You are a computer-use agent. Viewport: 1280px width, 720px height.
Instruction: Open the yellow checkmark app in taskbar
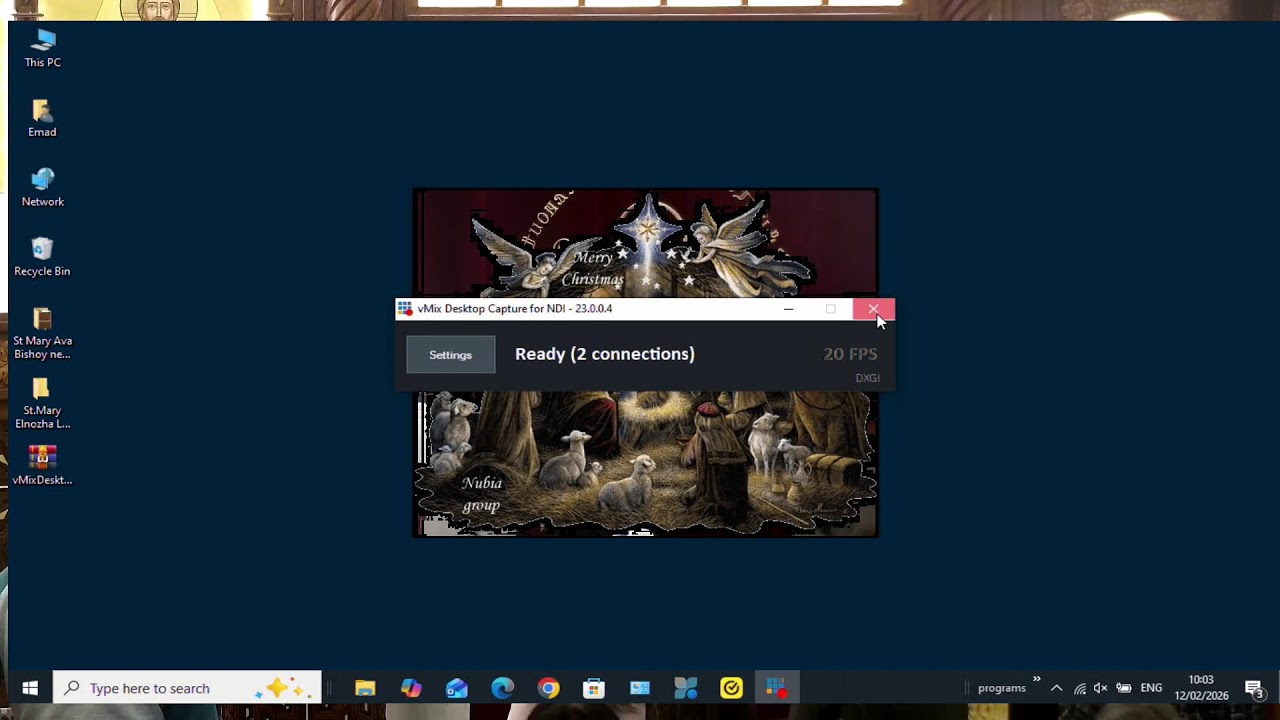click(731, 688)
